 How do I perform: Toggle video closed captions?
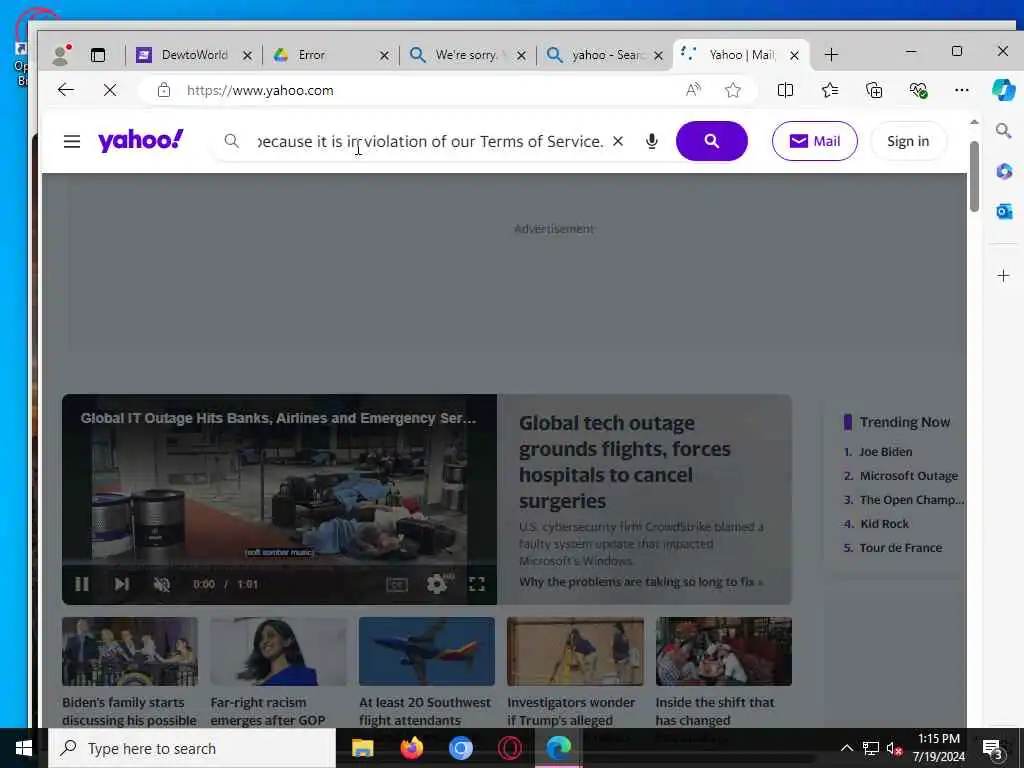coord(396,584)
